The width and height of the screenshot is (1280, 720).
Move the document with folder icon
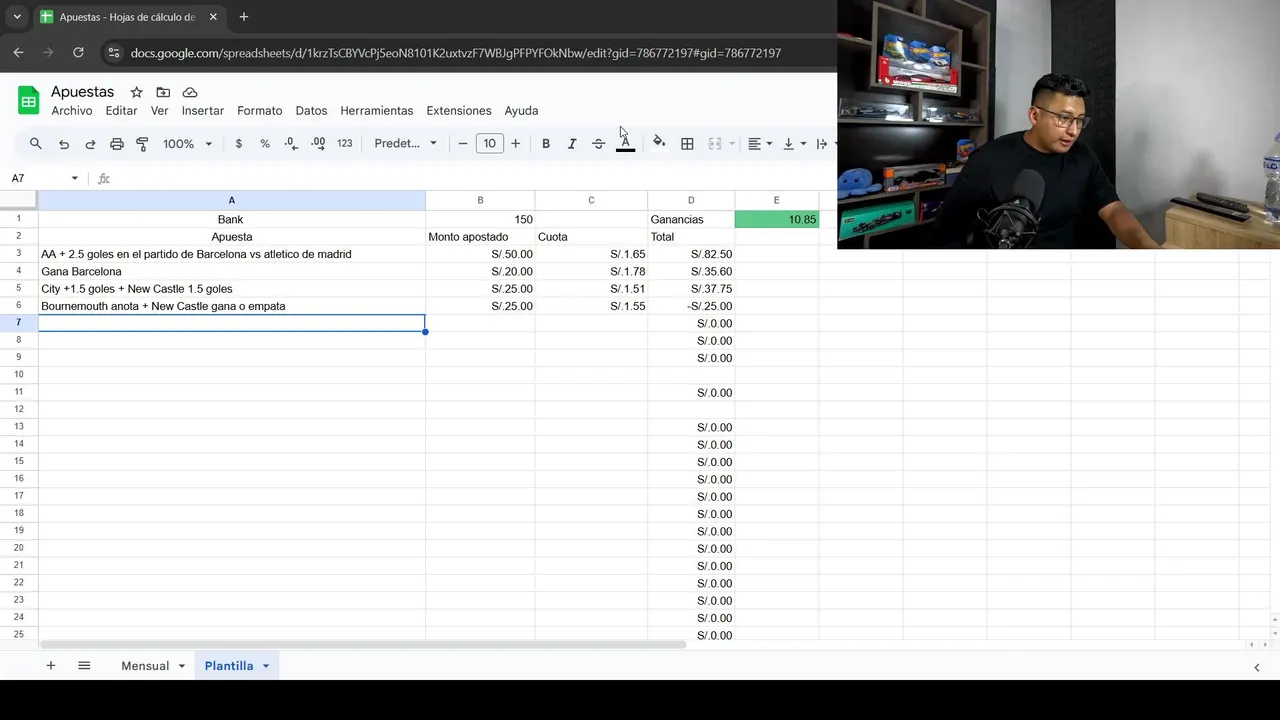tap(163, 92)
